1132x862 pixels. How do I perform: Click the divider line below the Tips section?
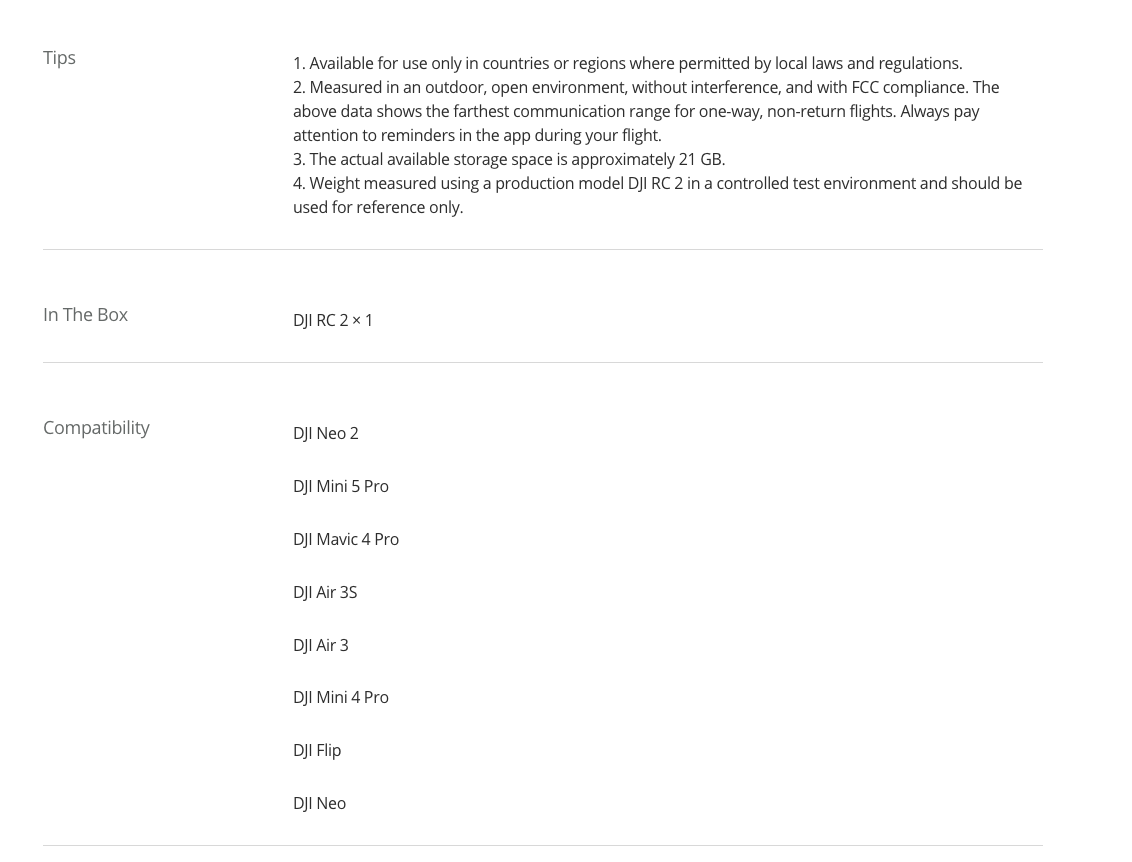coord(543,250)
